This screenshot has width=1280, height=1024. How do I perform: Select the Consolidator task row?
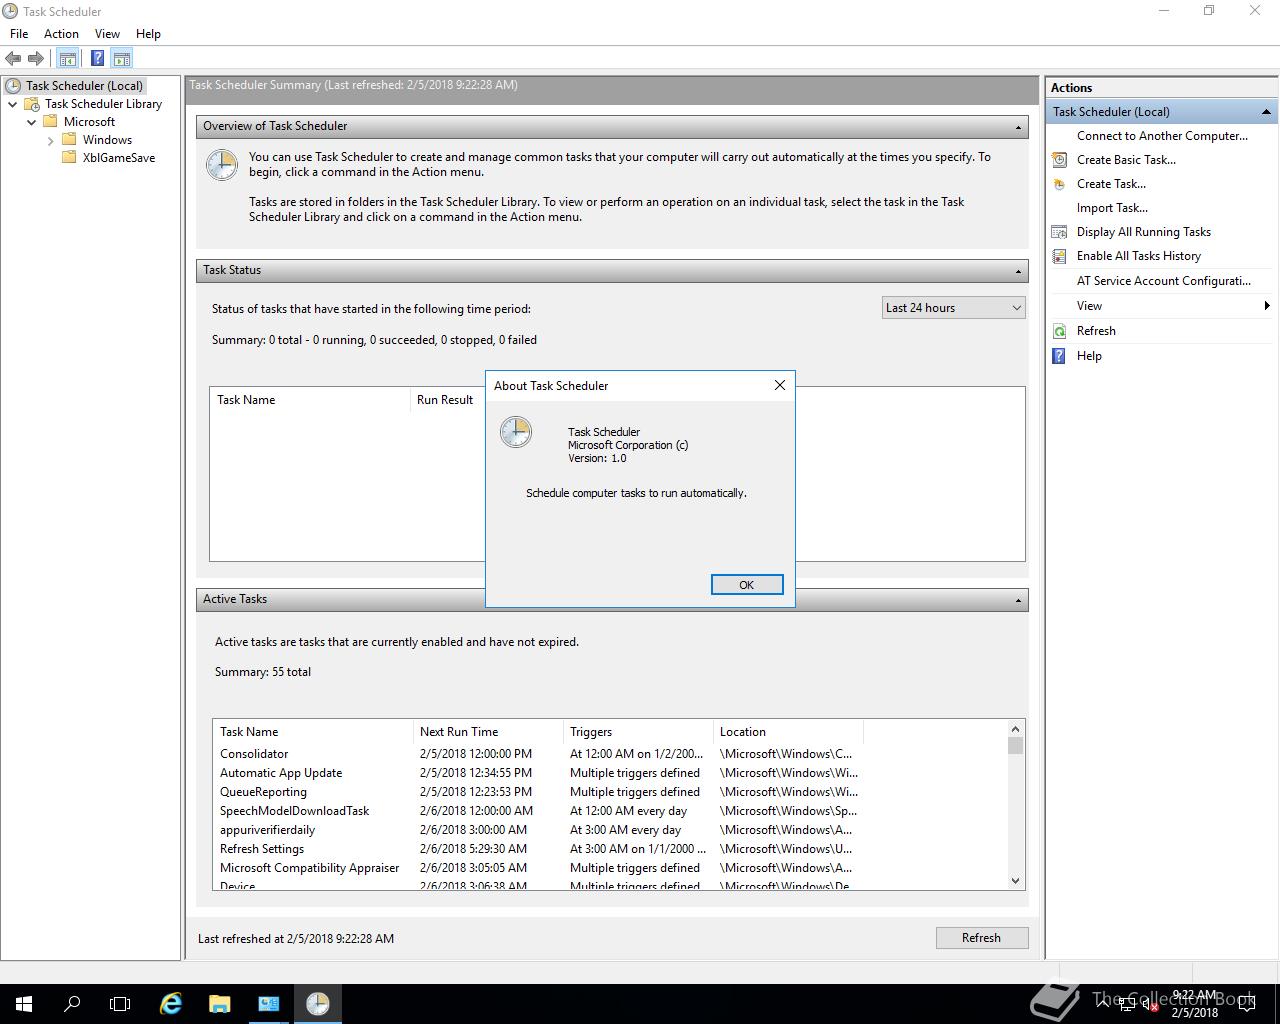(536, 754)
